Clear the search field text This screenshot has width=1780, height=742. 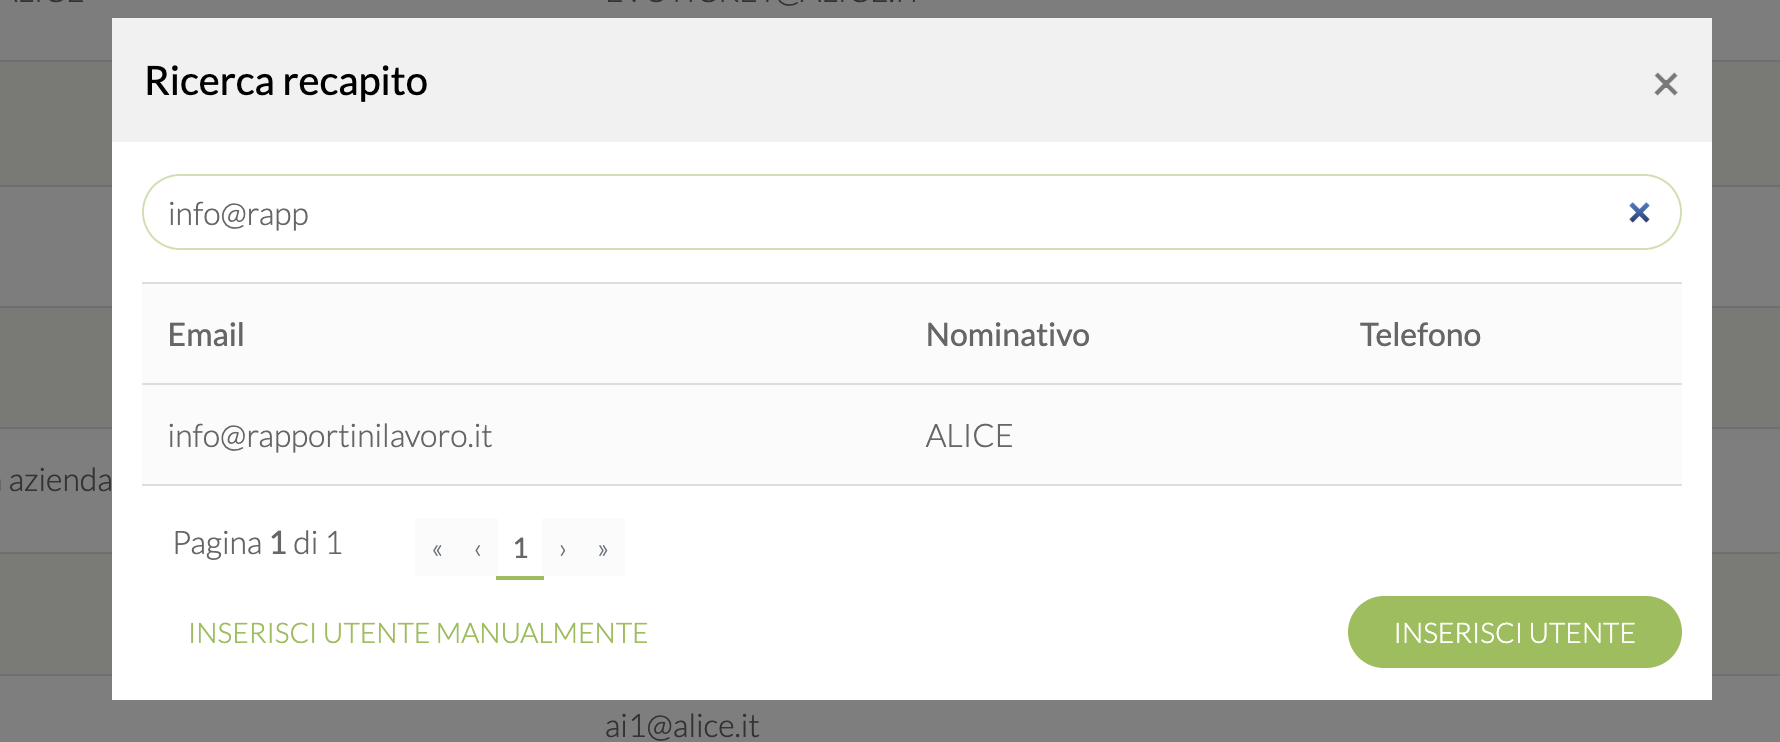(1639, 212)
